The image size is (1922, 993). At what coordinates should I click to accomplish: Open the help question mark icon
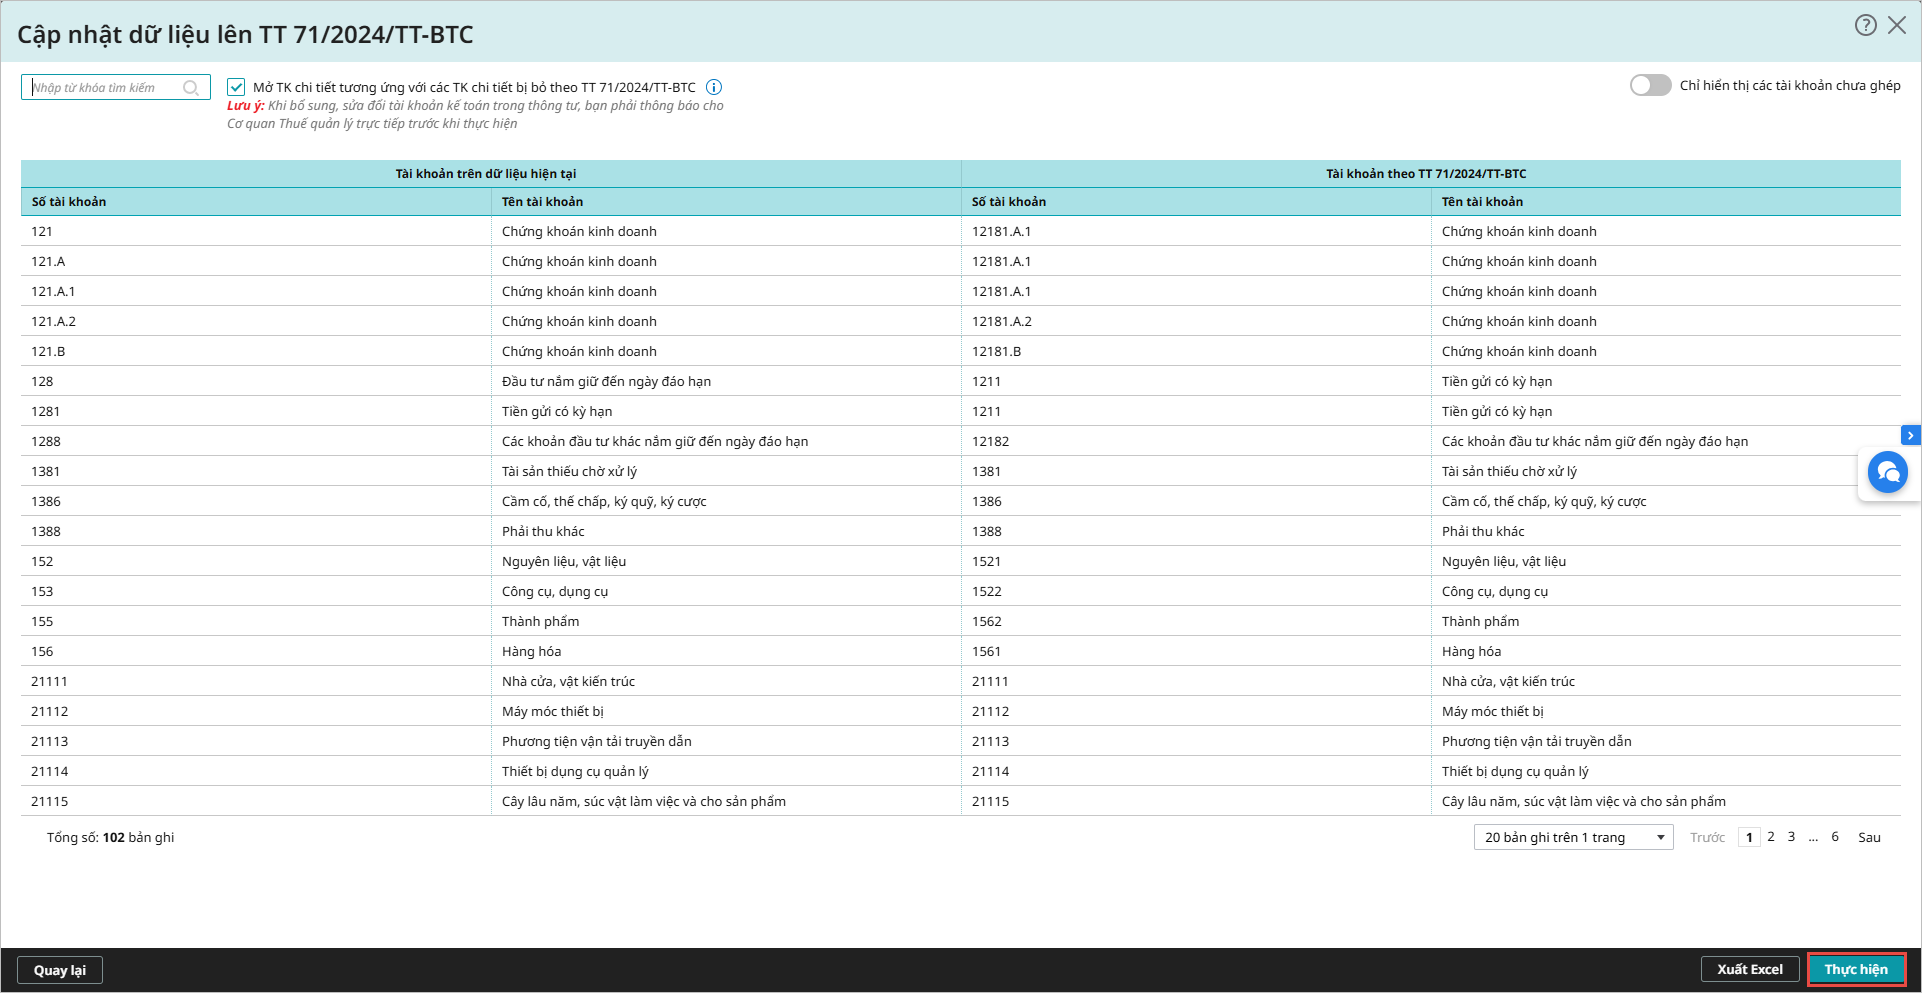[1865, 26]
